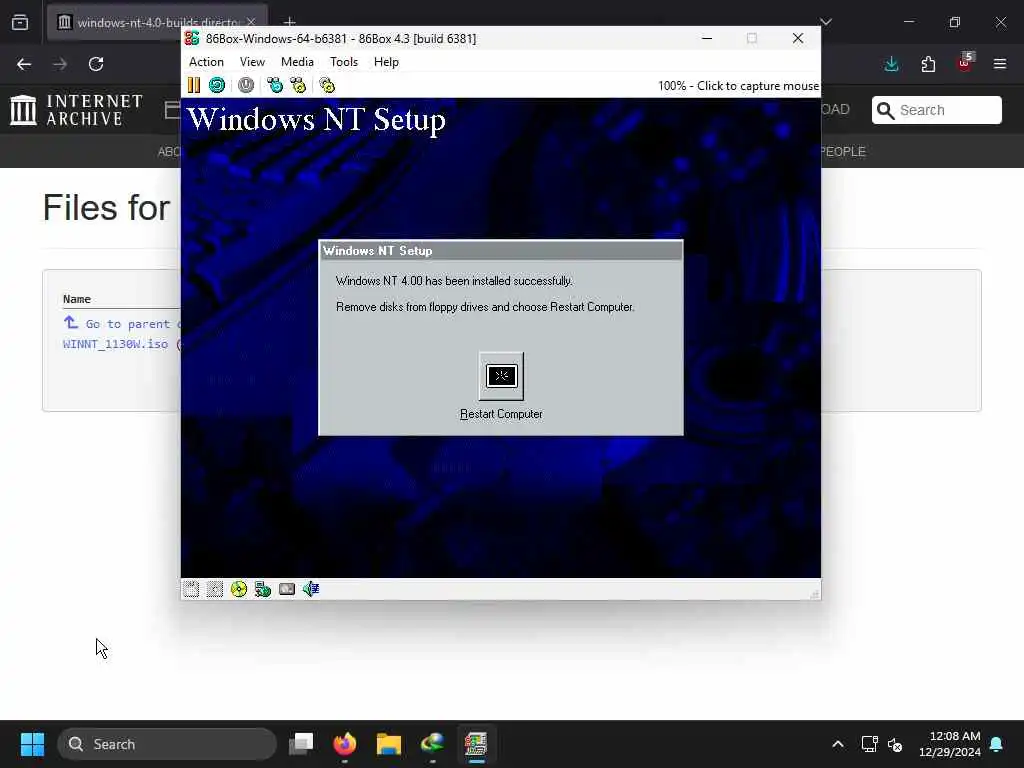1024x768 pixels.
Task: Open the View menu in 86Box
Action: point(252,62)
